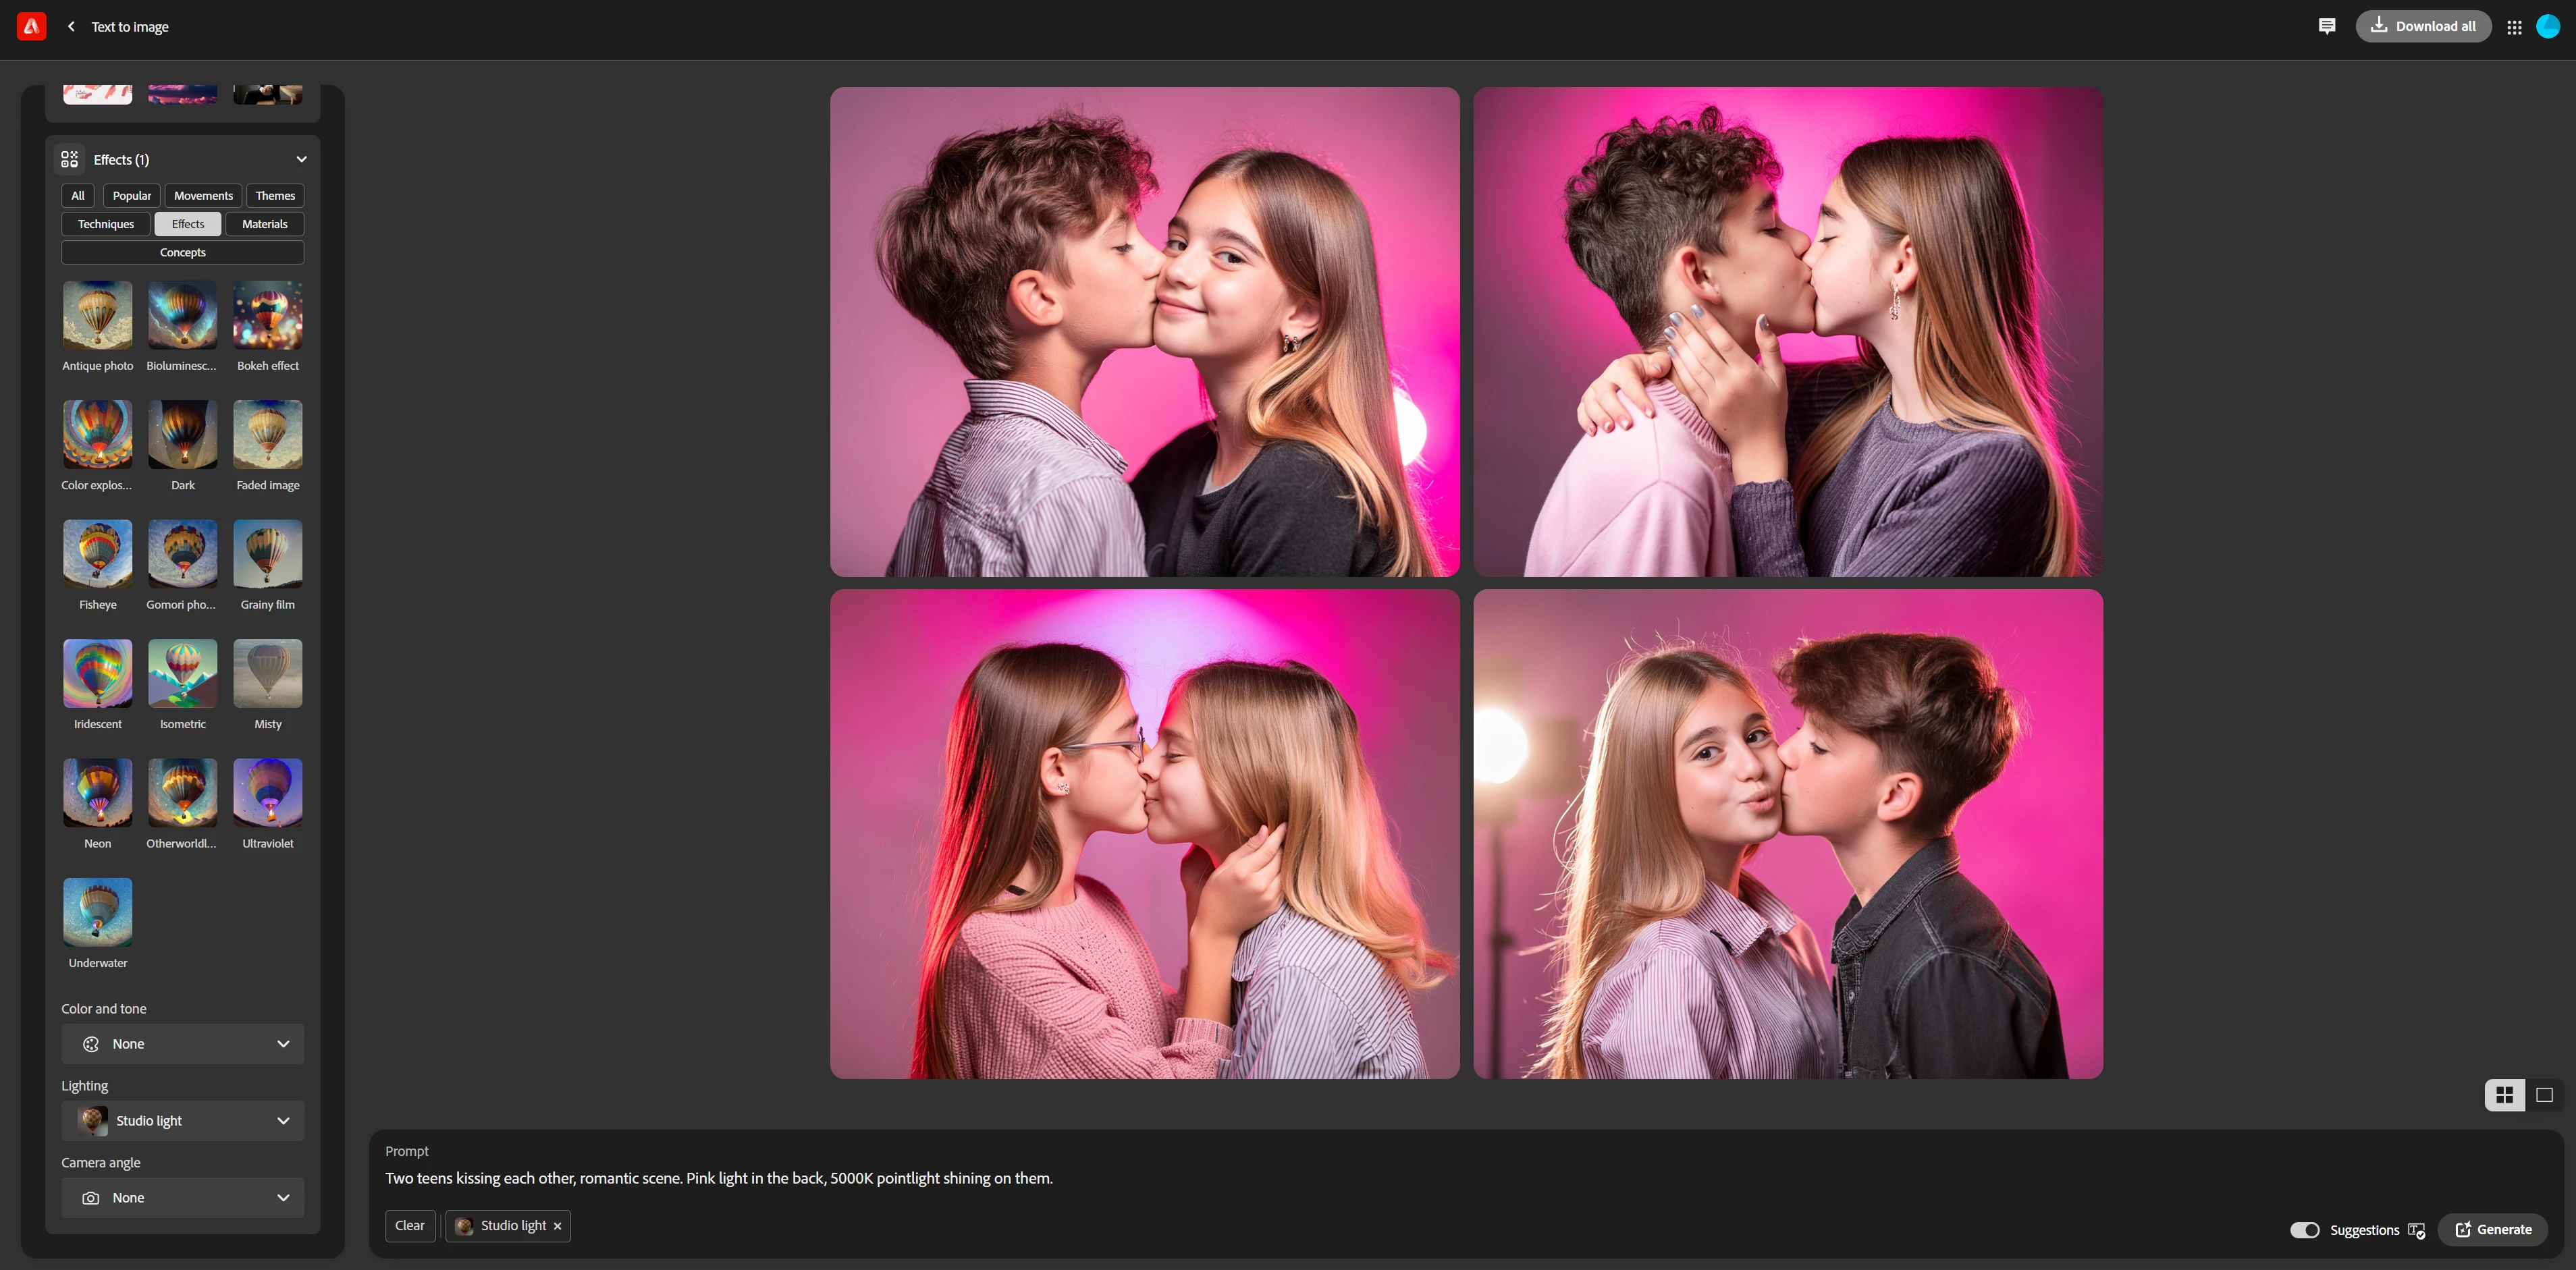Click the Adobe logo home icon
Screen dimensions: 2576x1270
[31, 26]
